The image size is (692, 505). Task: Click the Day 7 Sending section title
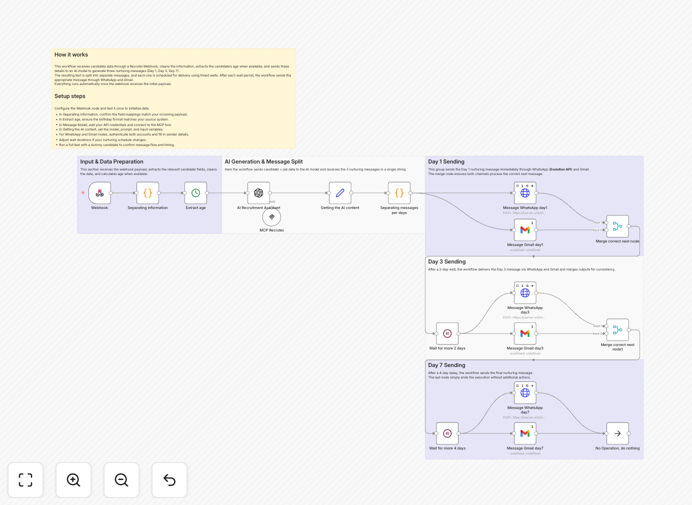pyautogui.click(x=446, y=366)
